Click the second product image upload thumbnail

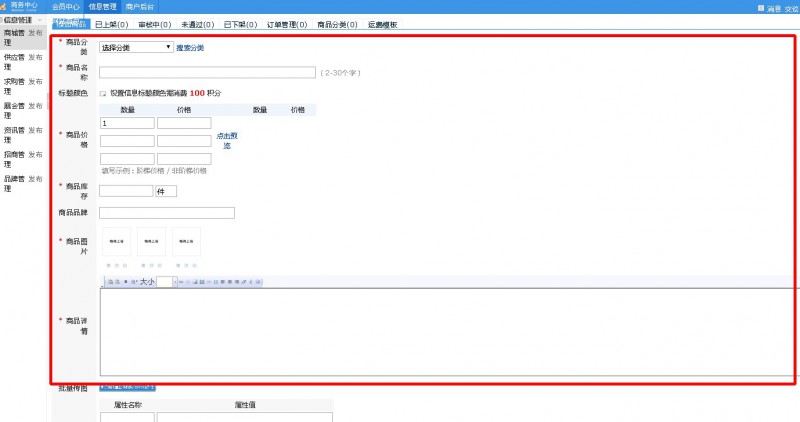[151, 242]
